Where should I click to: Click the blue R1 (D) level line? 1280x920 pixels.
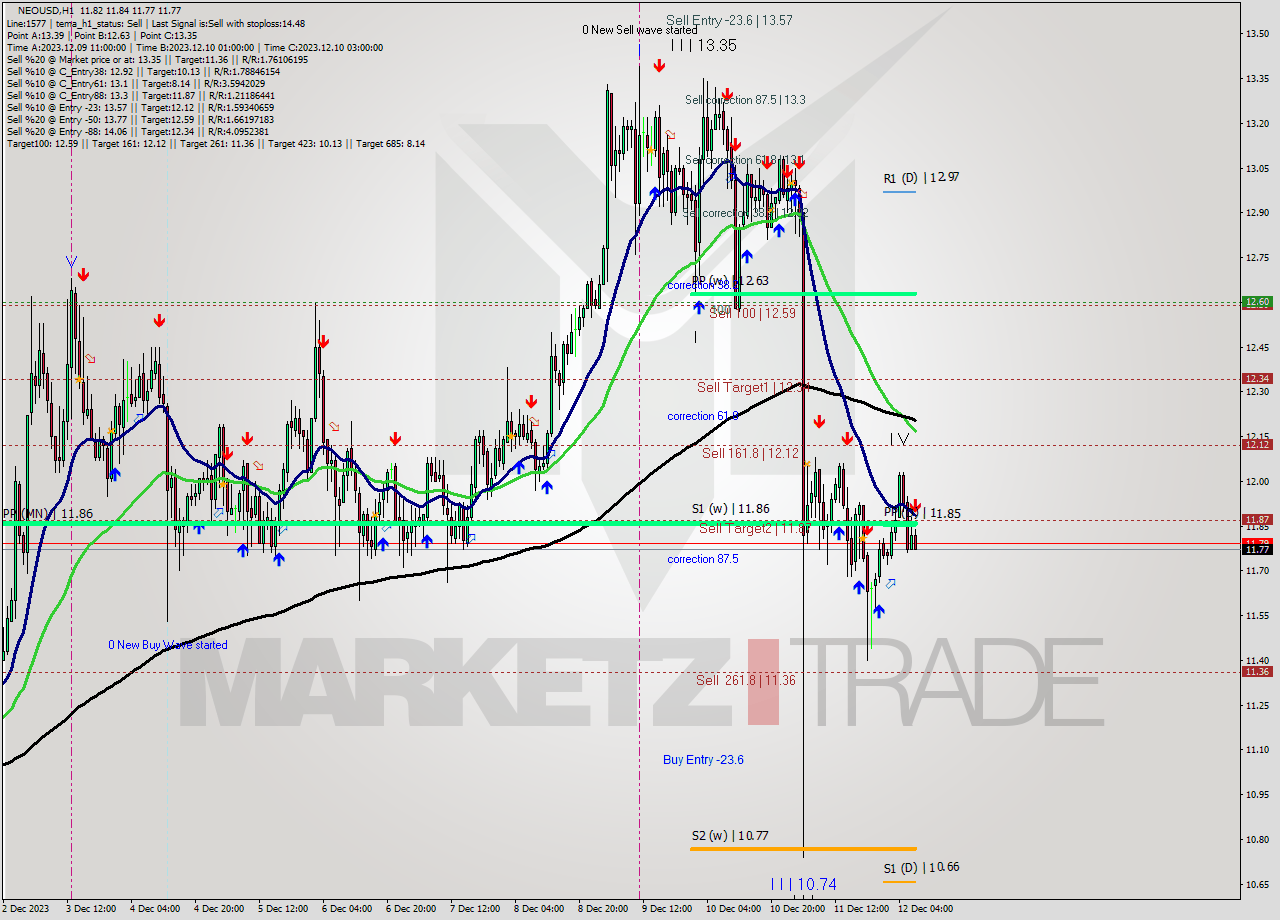tap(899, 191)
